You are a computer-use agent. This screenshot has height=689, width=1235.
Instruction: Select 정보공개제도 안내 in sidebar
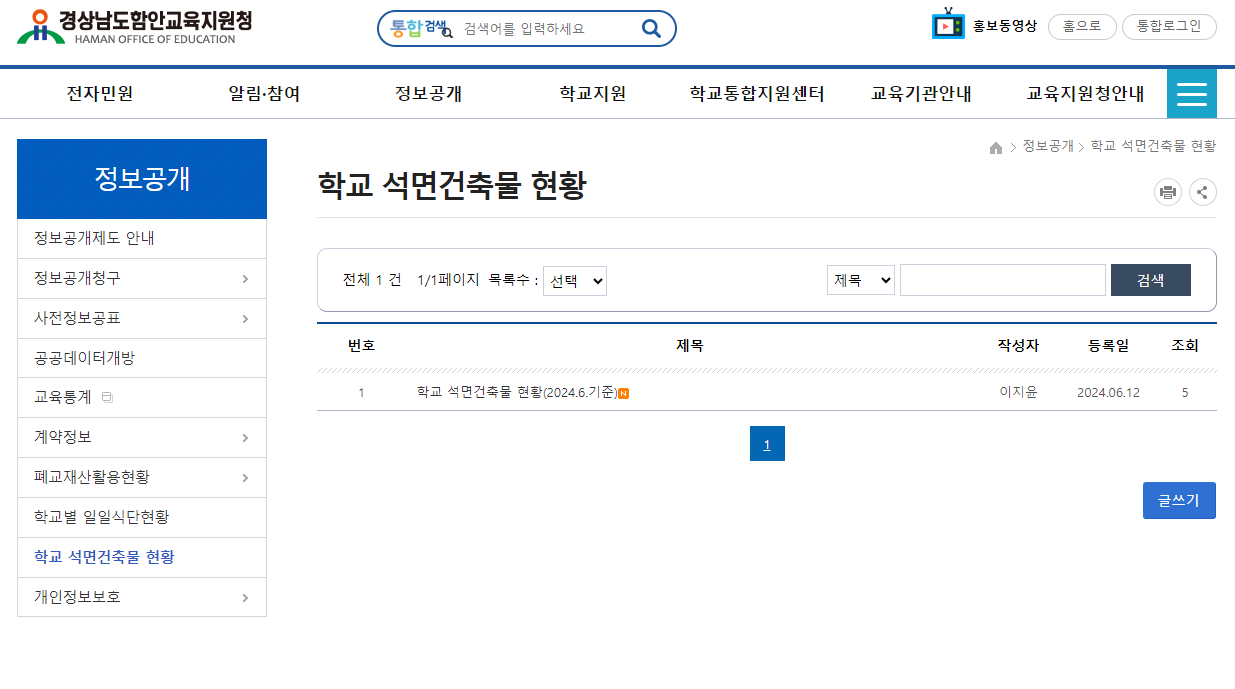click(x=142, y=239)
